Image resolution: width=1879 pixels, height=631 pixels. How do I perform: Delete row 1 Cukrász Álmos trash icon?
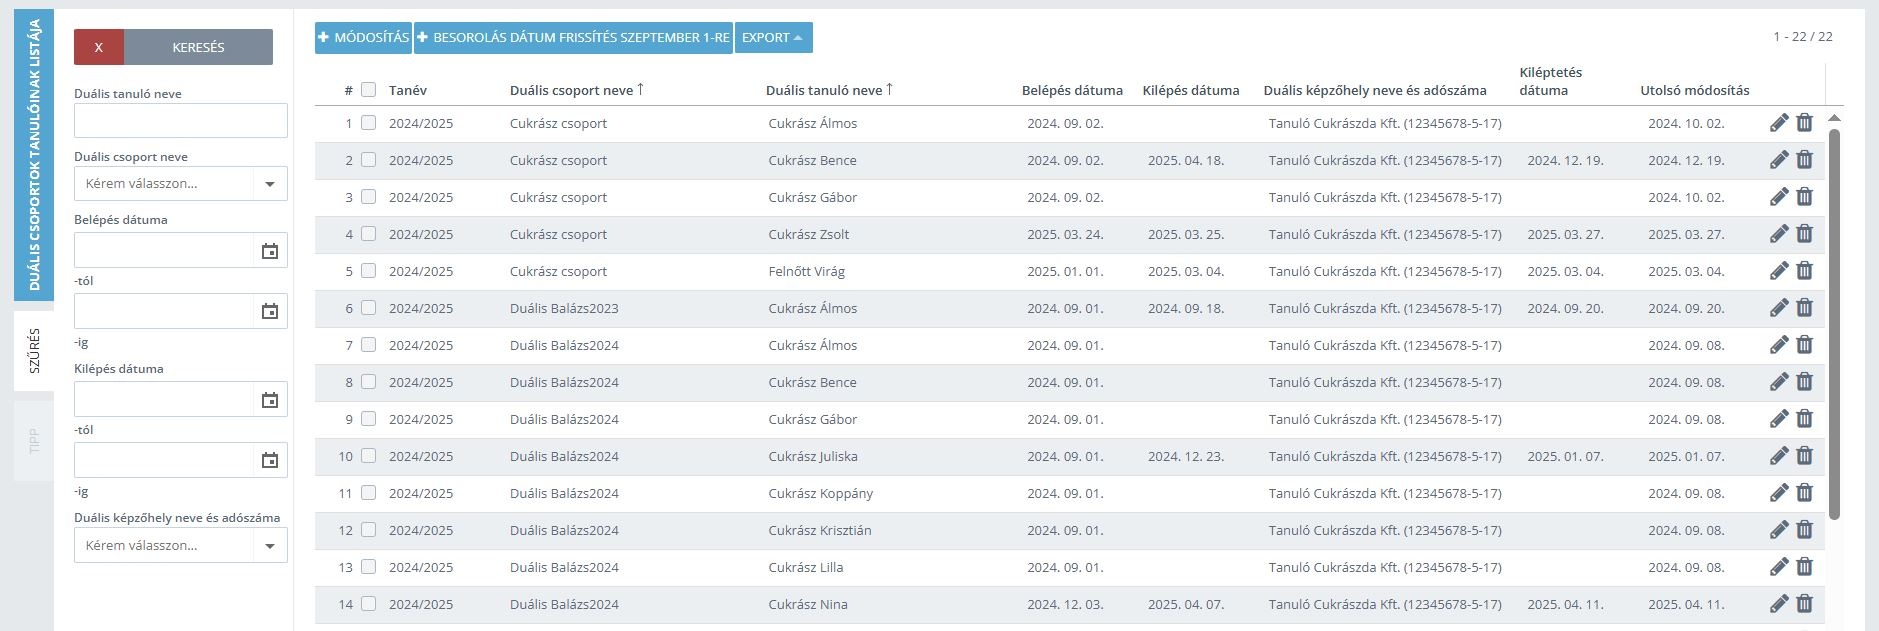(1804, 123)
